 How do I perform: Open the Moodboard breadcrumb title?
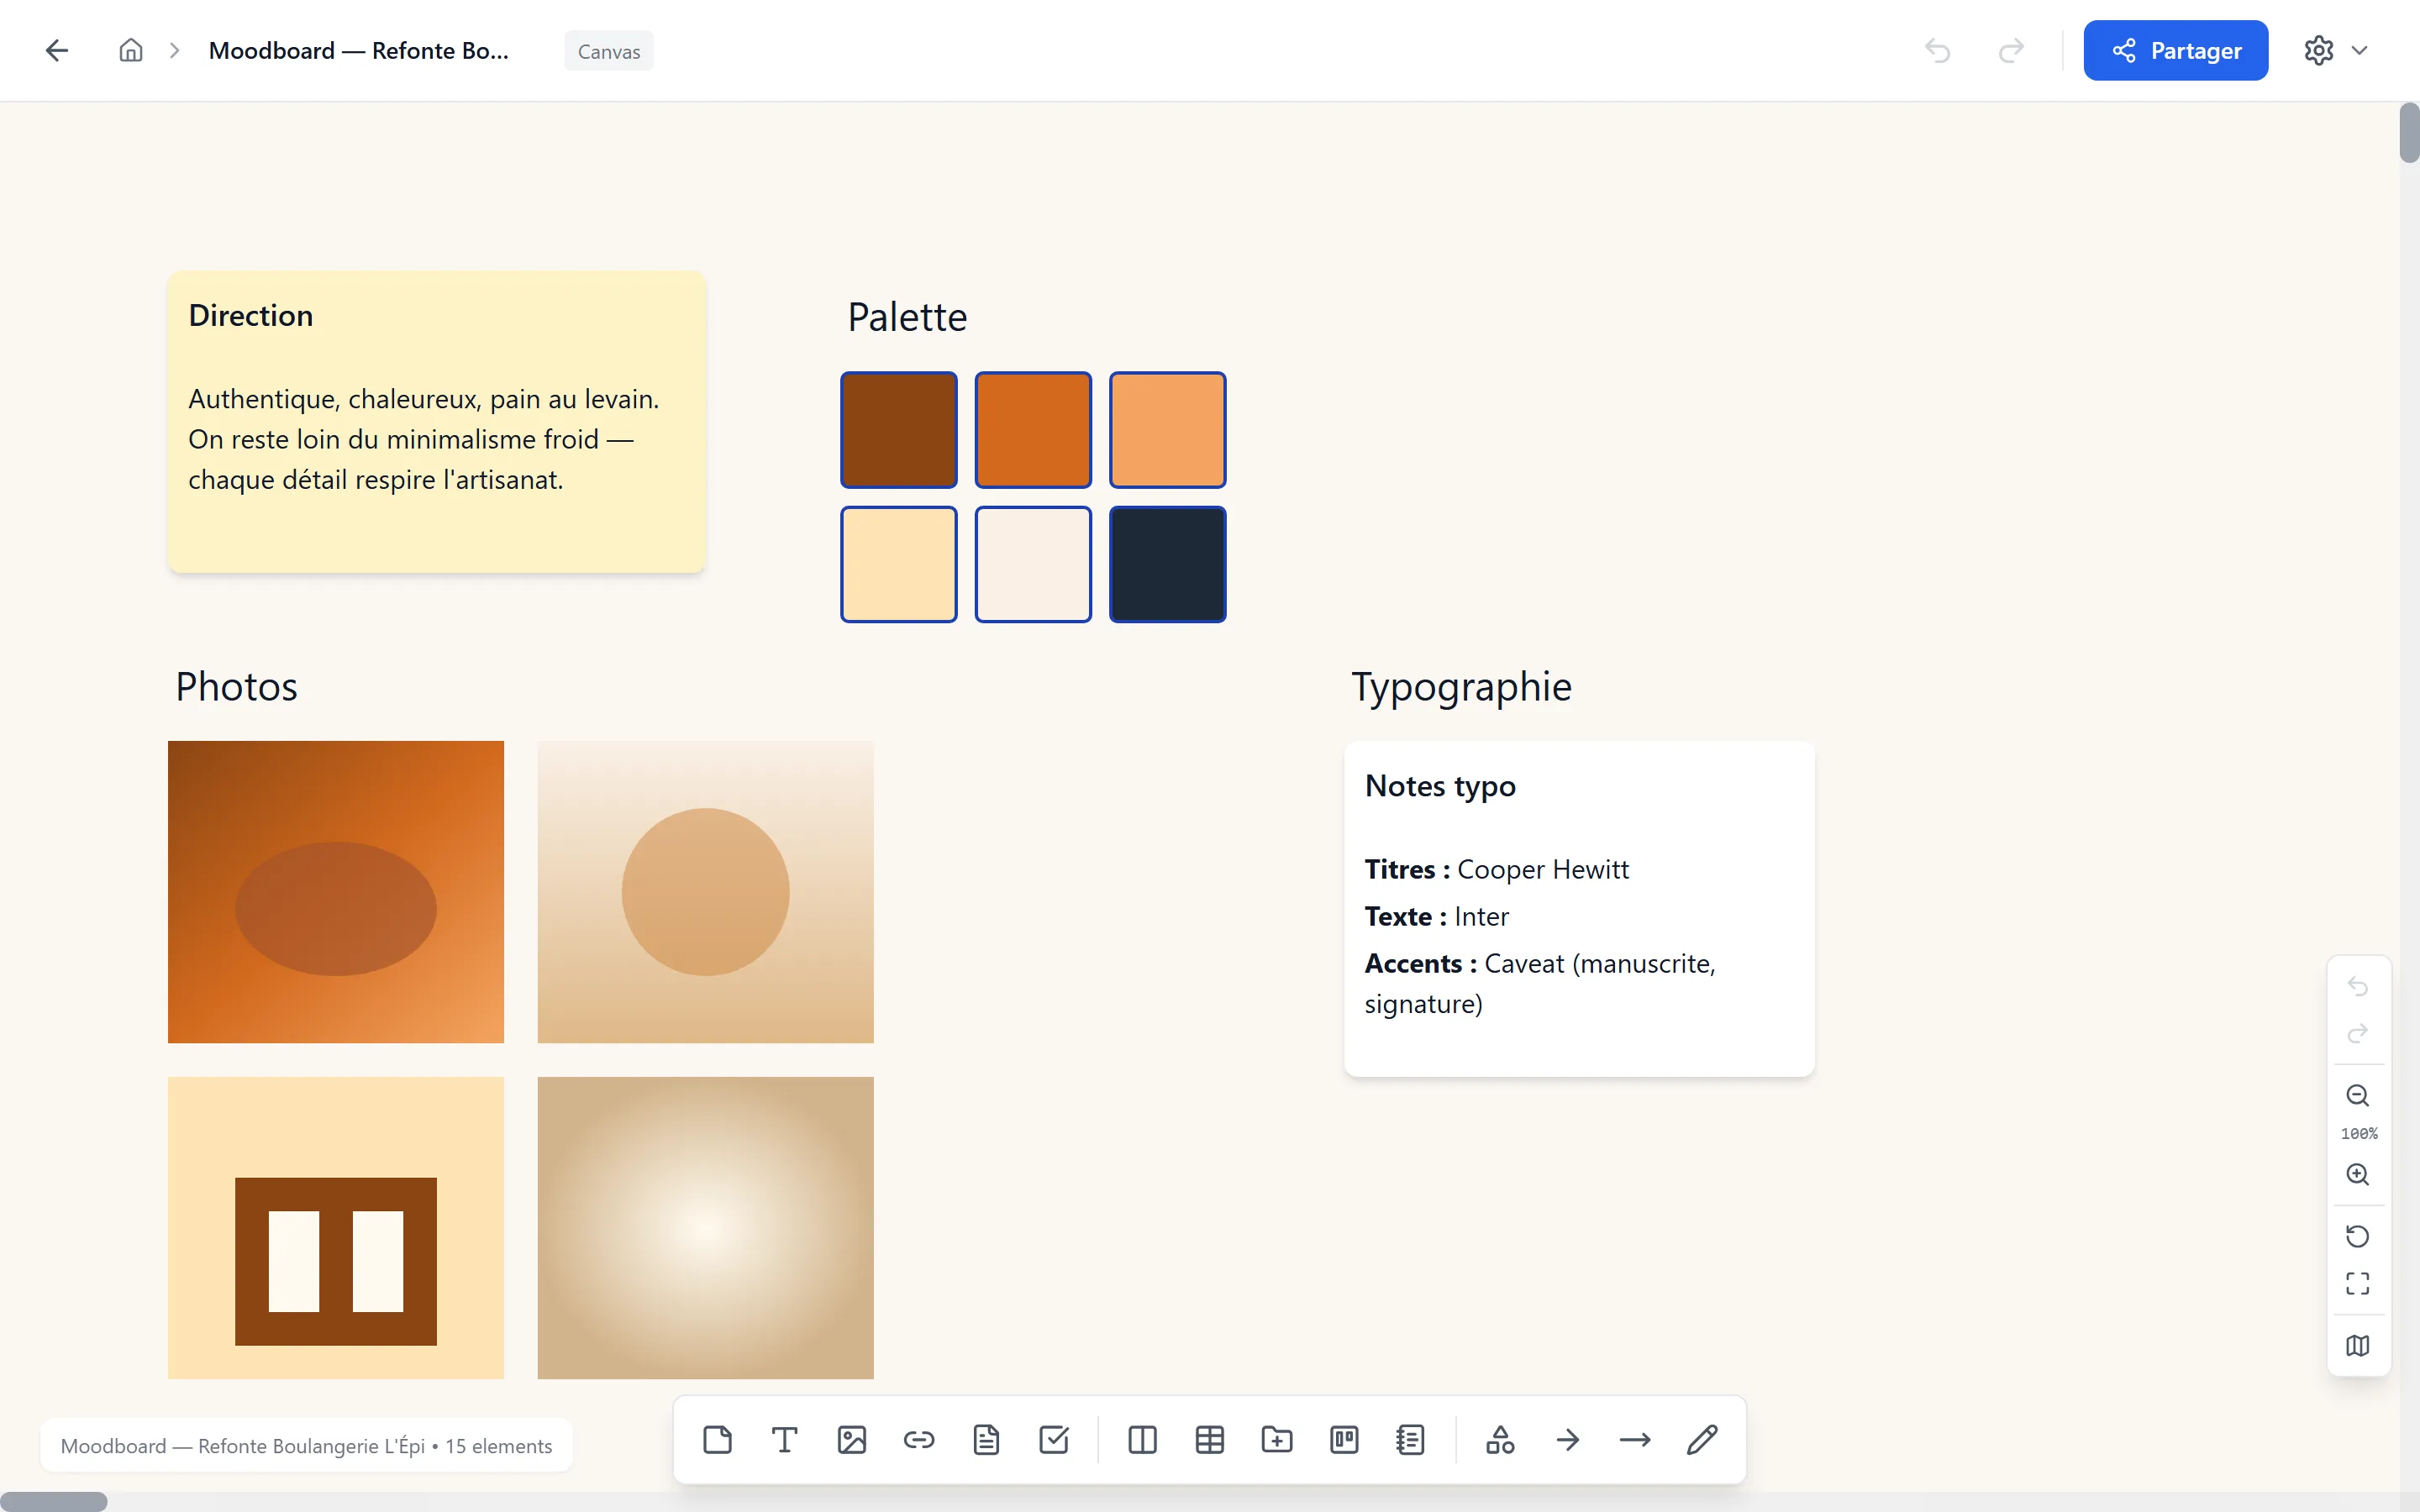359,50
